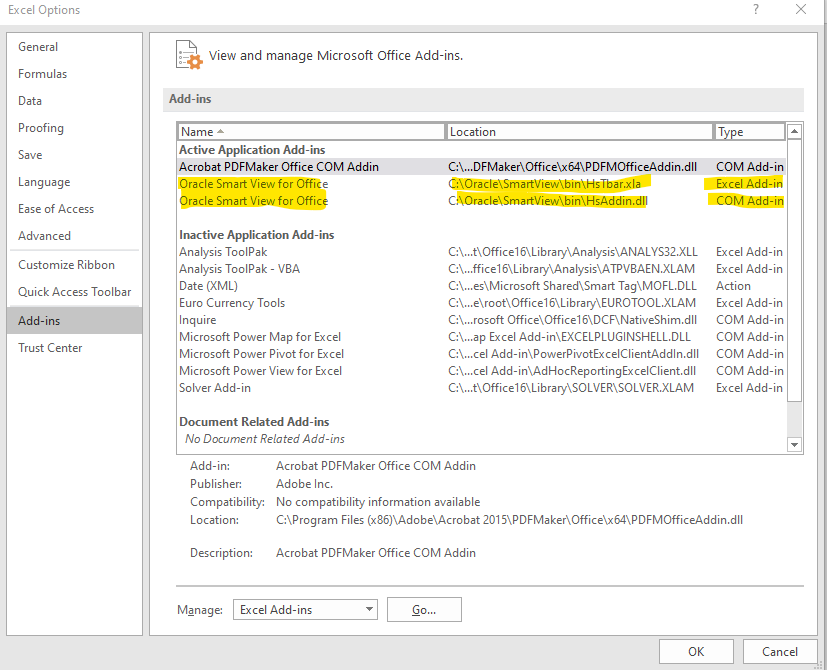Click the 'No compatibility information available' text
This screenshot has width=827, height=670.
click(x=378, y=502)
